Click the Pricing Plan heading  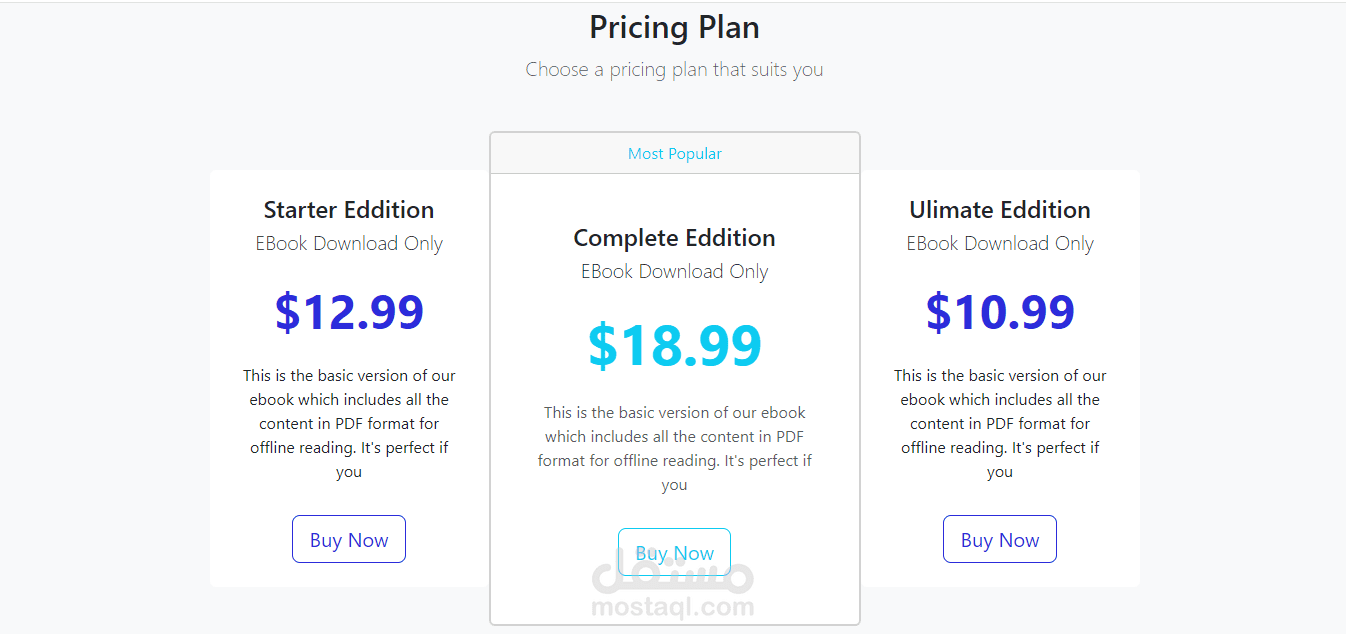pos(674,27)
